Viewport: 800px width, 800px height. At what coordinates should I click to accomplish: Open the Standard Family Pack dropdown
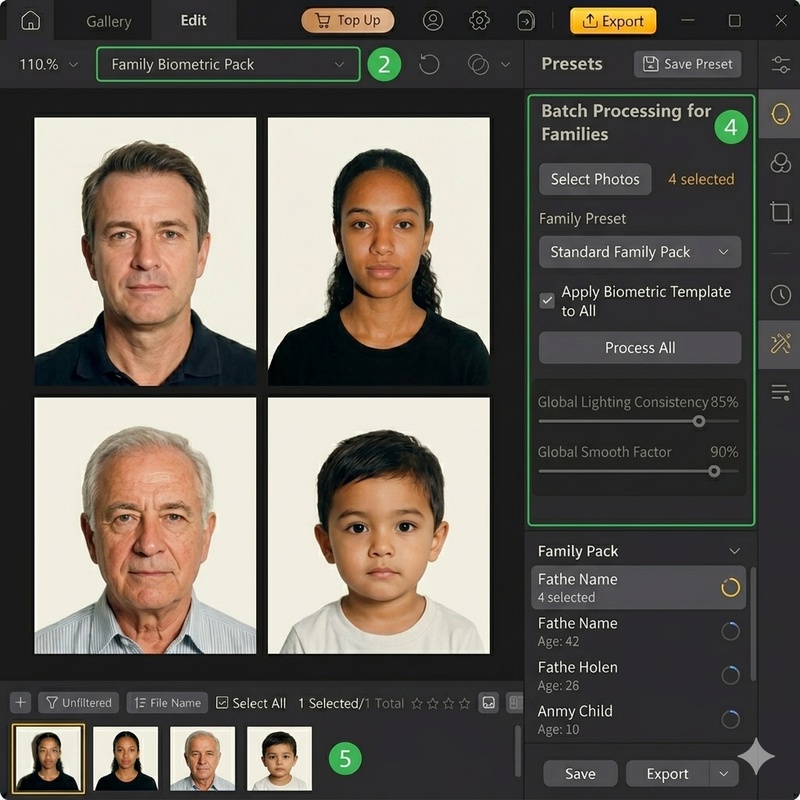coord(639,252)
